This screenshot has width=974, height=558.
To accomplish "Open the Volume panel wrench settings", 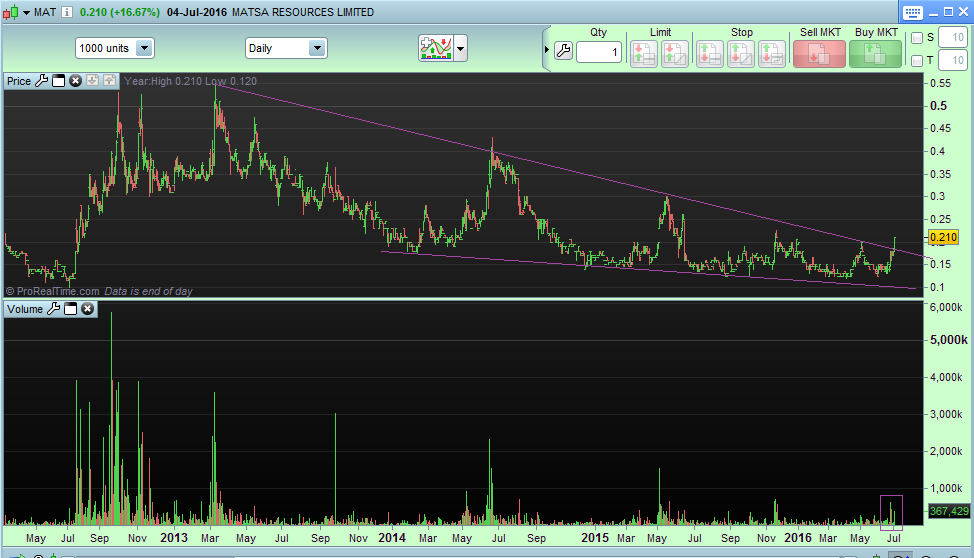I will tap(53, 309).
